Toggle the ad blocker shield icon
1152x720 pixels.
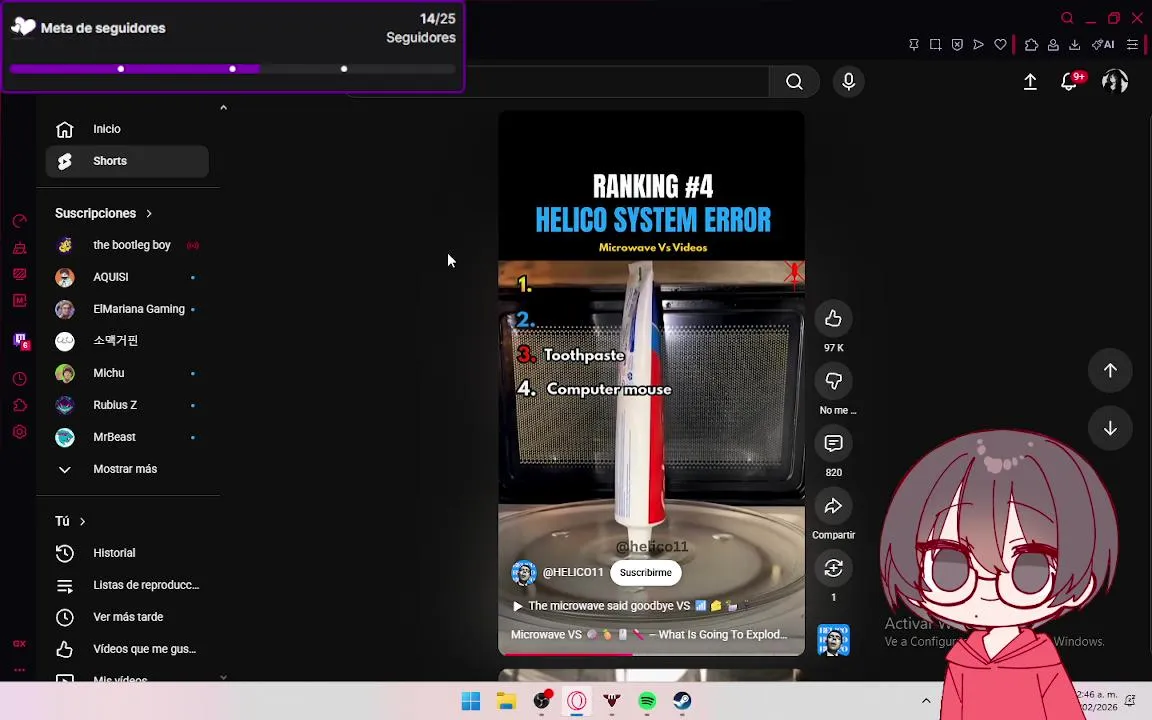957,45
